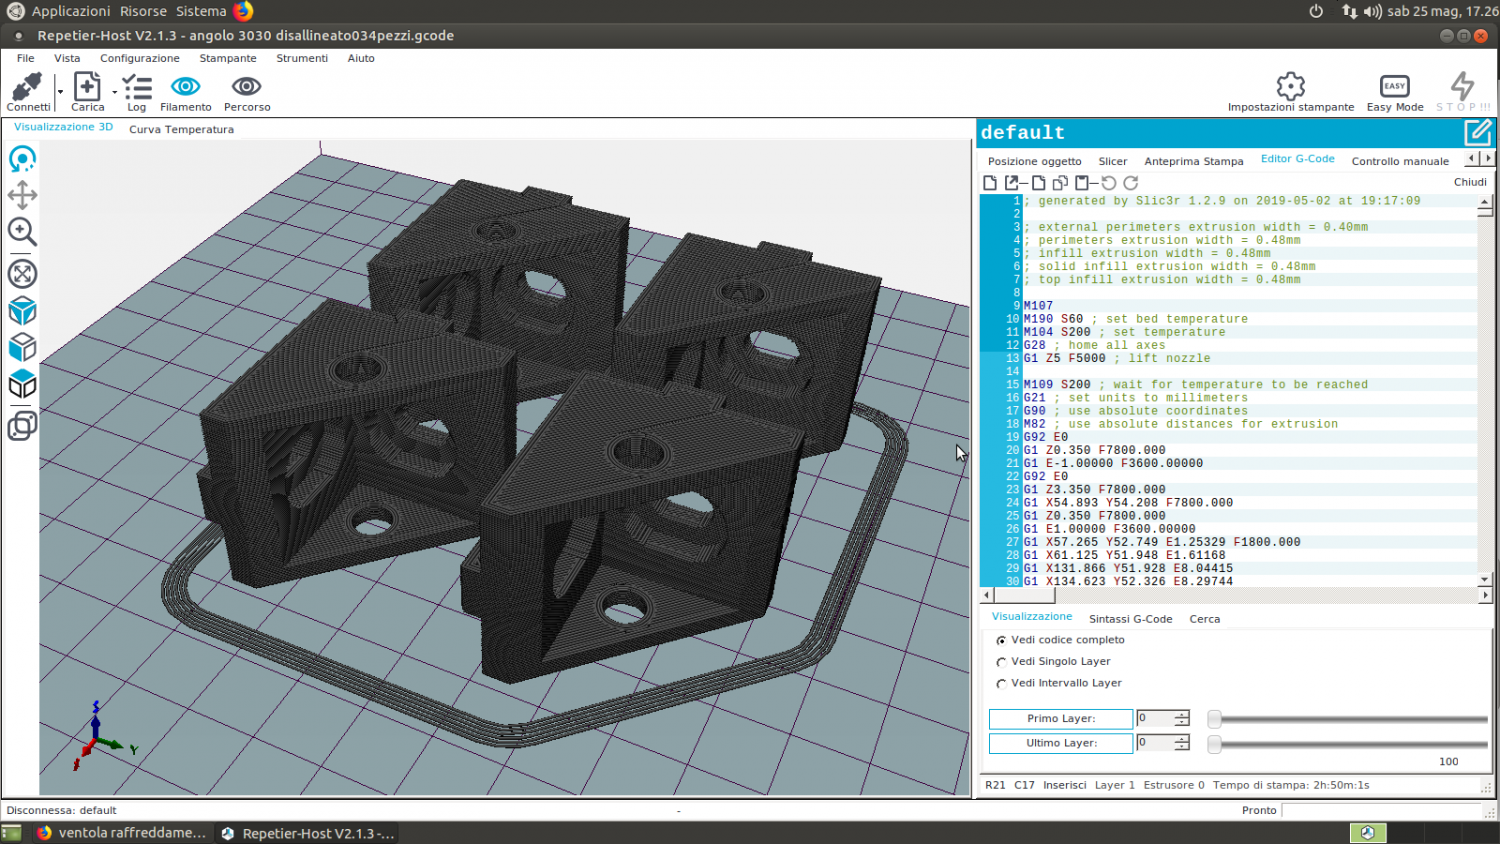1500x844 pixels.
Task: Click the Carica load file icon
Action: pyautogui.click(x=87, y=86)
